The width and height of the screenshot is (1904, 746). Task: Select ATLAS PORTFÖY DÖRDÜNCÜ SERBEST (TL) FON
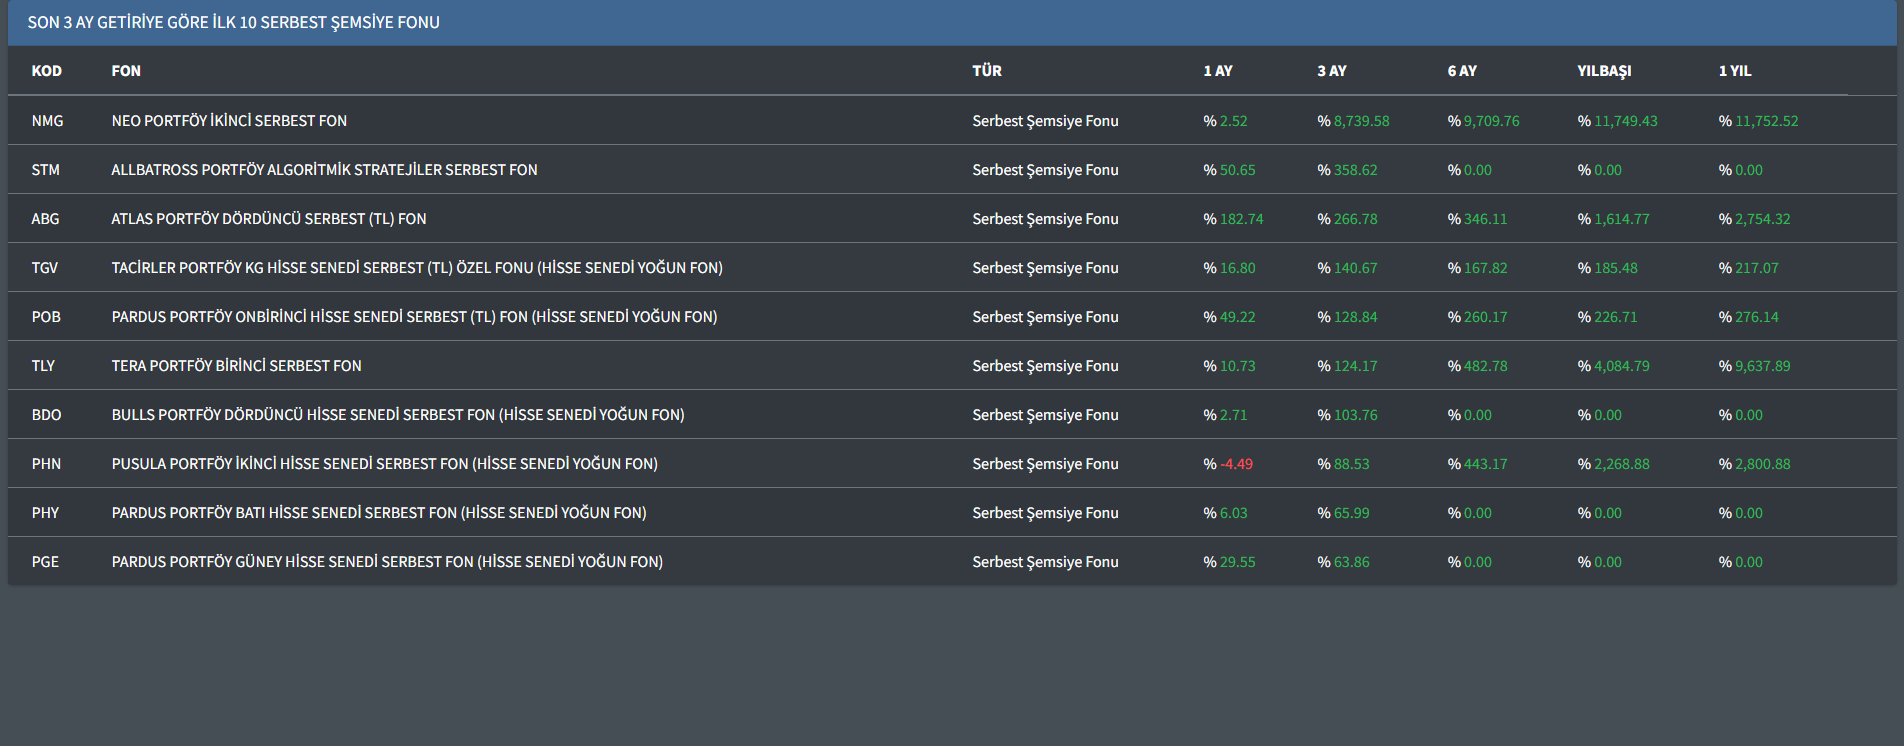pos(268,219)
